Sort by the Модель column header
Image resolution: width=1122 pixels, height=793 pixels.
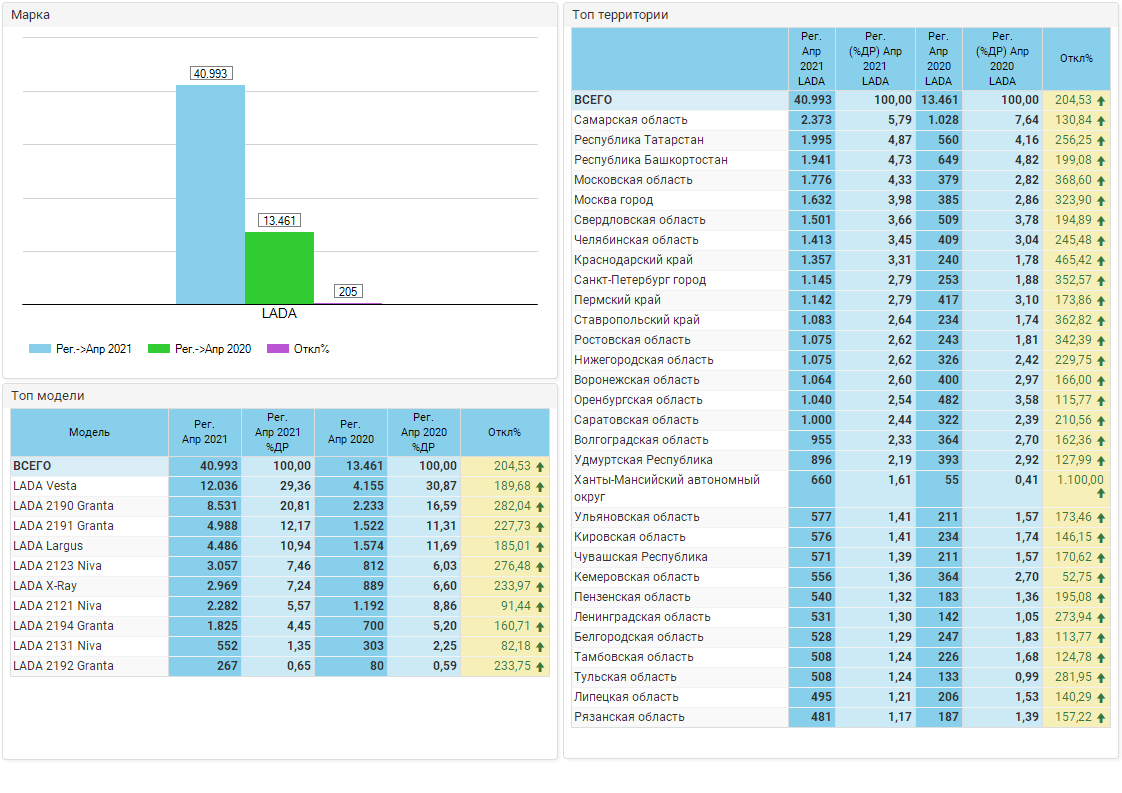click(x=89, y=432)
